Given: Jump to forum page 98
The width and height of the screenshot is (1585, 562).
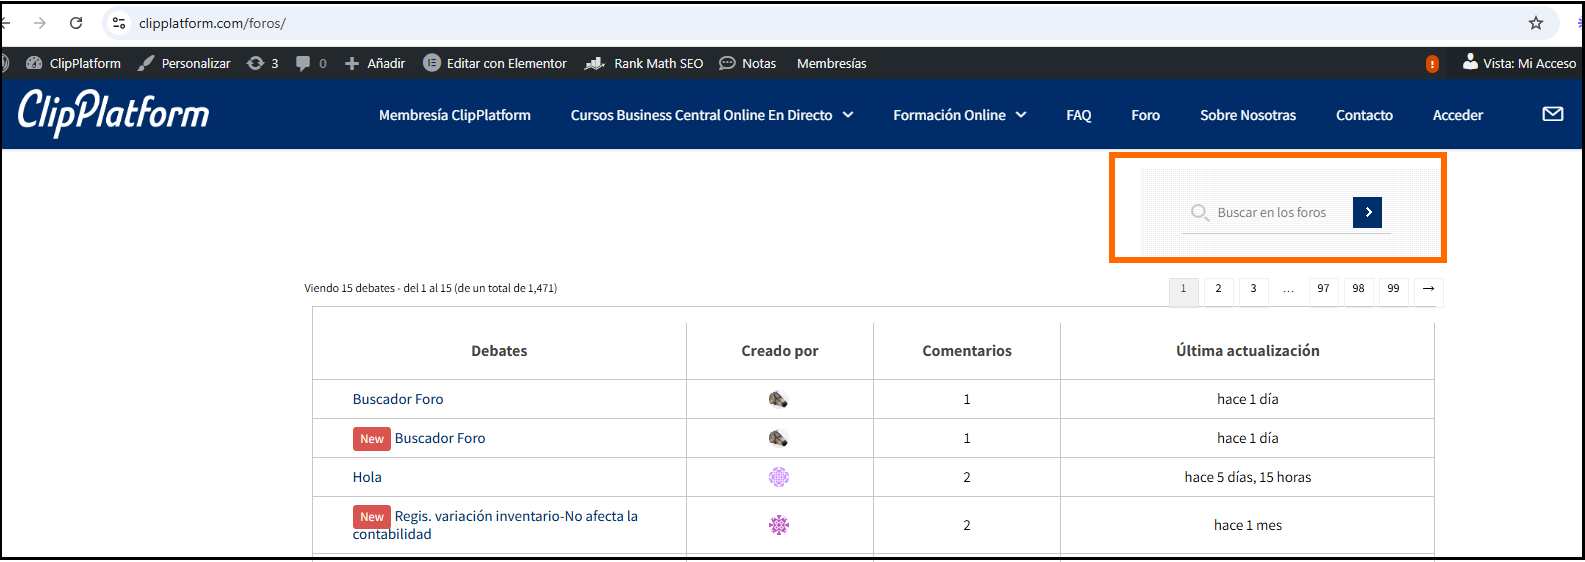Looking at the screenshot, I should click(1358, 289).
